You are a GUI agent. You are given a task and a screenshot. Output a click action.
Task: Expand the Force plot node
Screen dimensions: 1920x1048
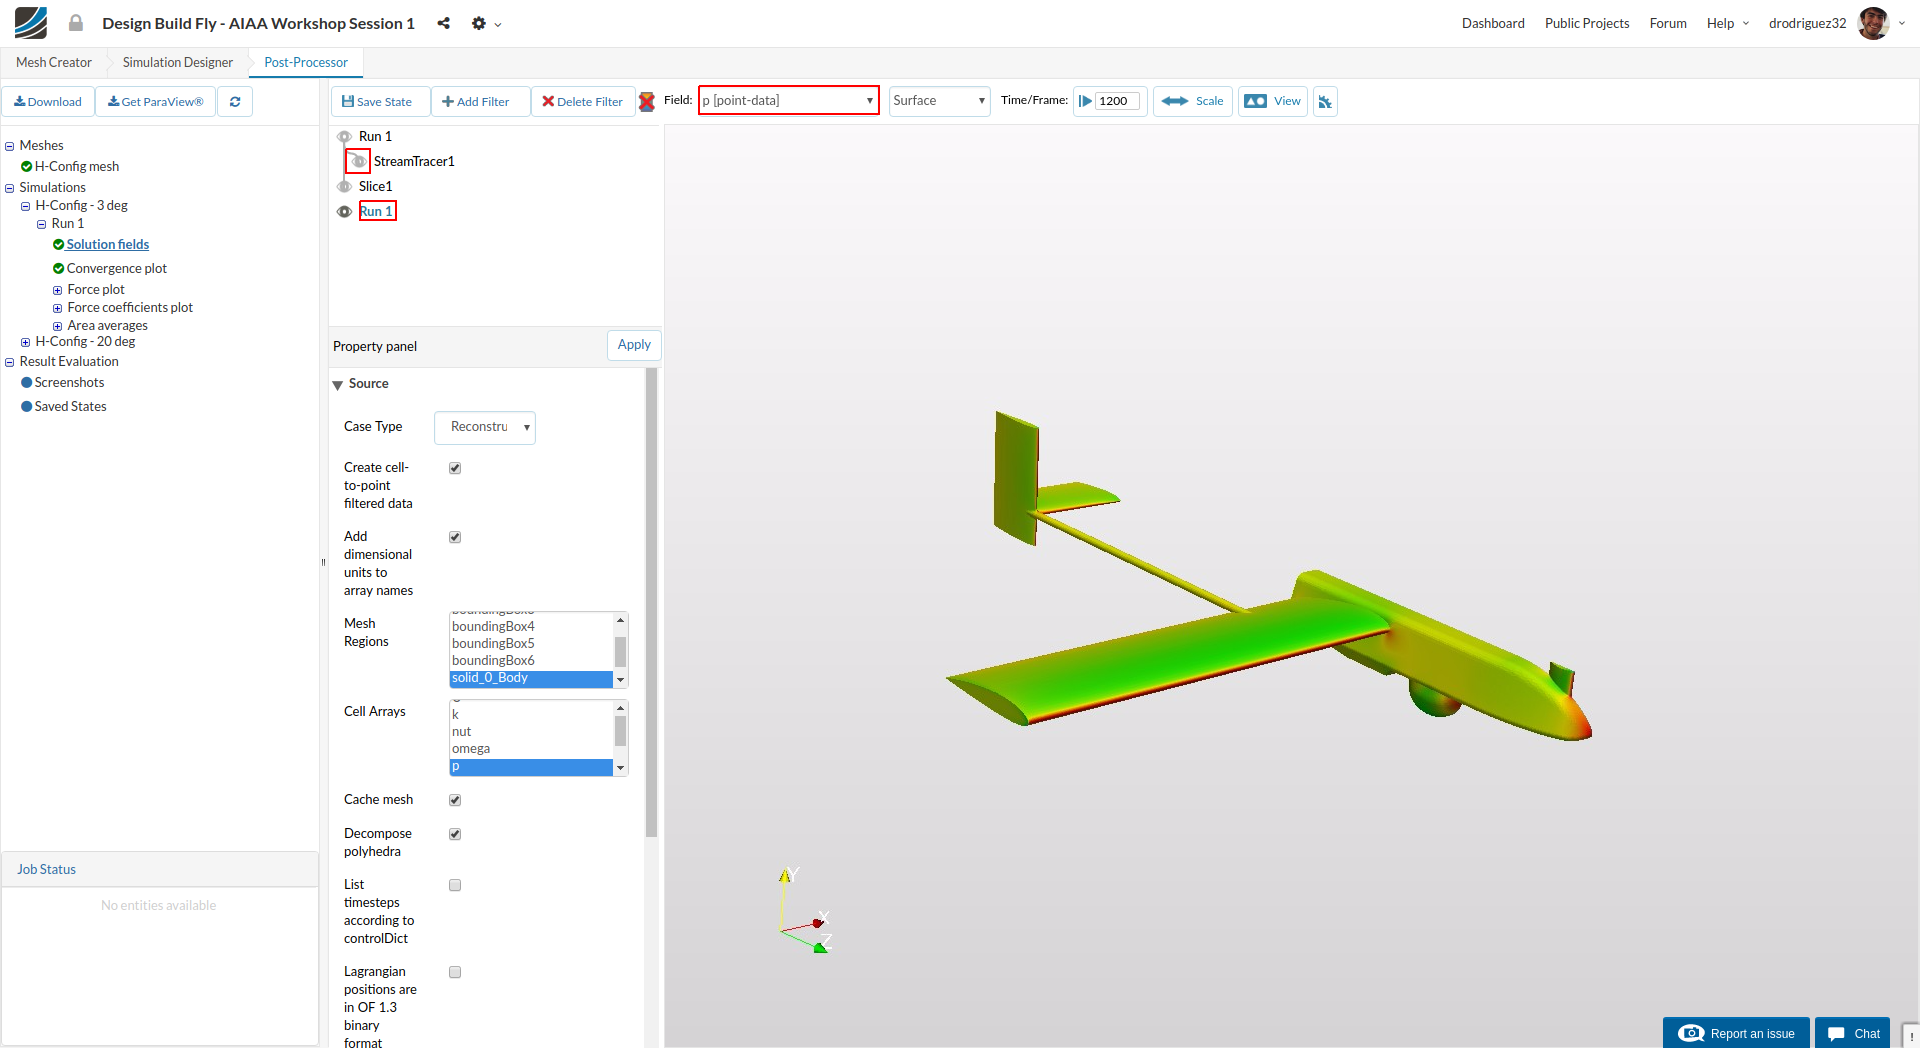click(x=57, y=290)
